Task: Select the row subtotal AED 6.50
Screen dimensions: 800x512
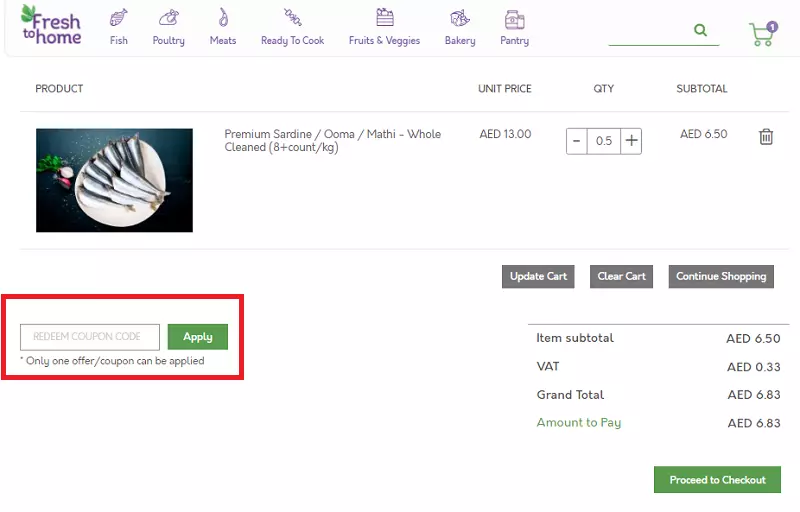Action: (704, 134)
